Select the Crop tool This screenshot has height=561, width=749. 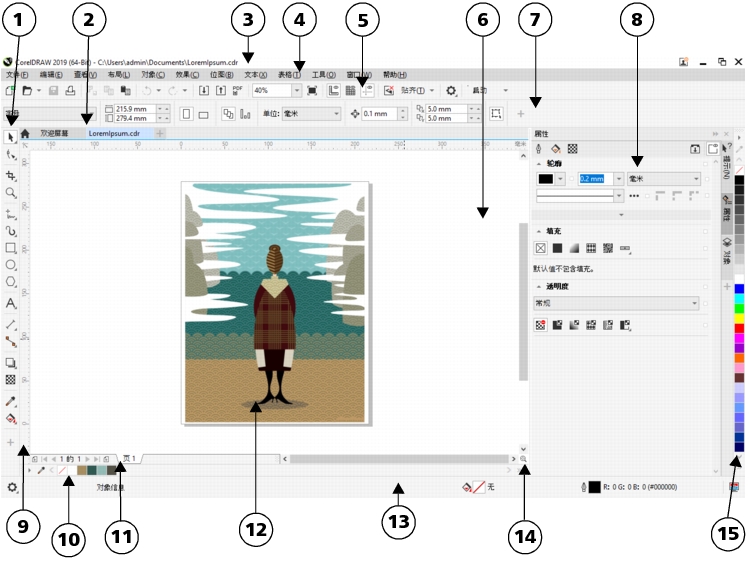click(x=11, y=174)
